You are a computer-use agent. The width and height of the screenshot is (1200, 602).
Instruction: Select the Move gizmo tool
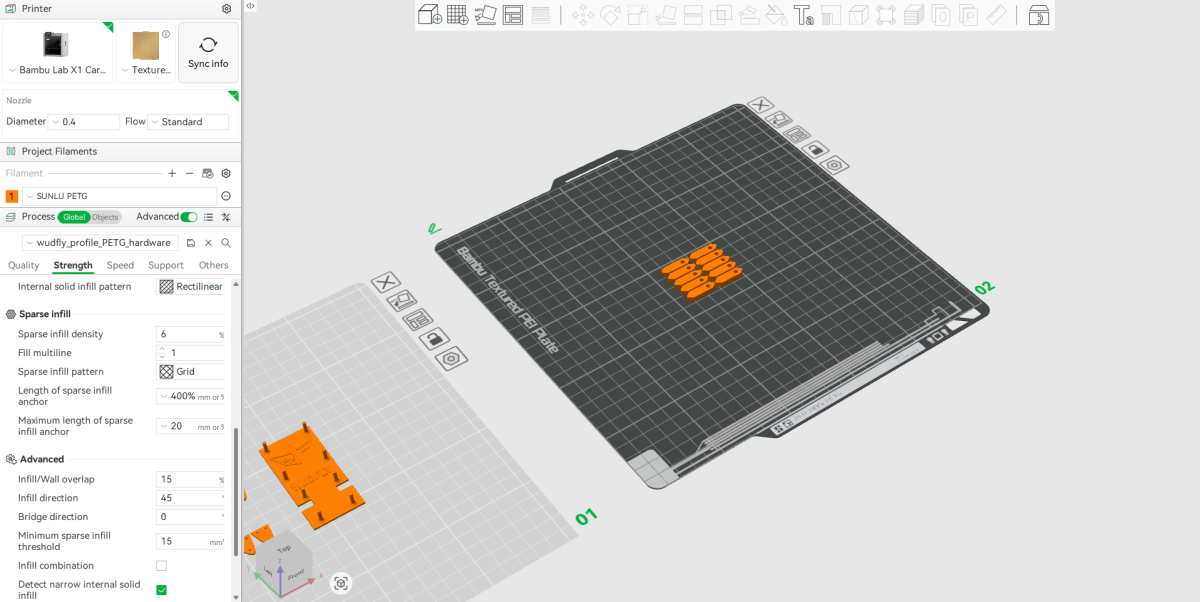coord(582,15)
